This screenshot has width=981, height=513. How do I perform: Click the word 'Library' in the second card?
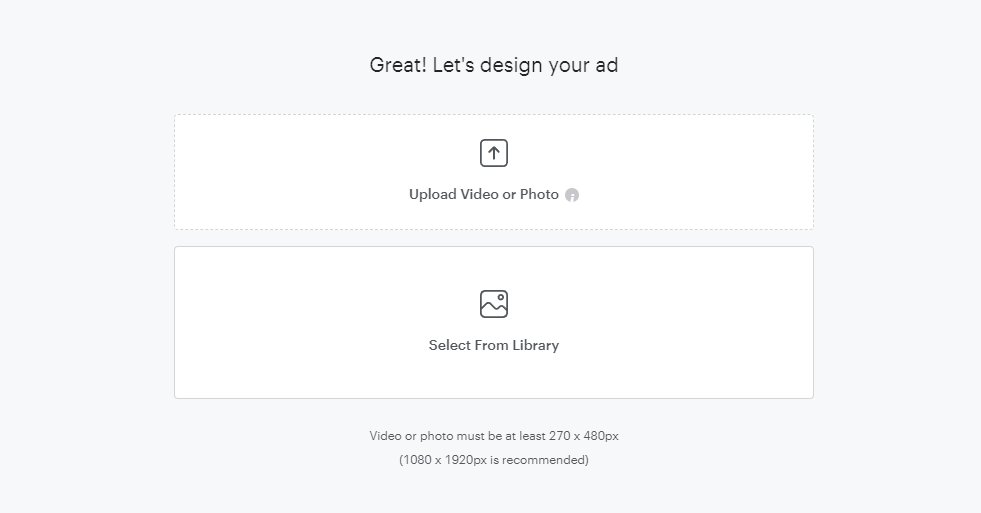coord(536,345)
